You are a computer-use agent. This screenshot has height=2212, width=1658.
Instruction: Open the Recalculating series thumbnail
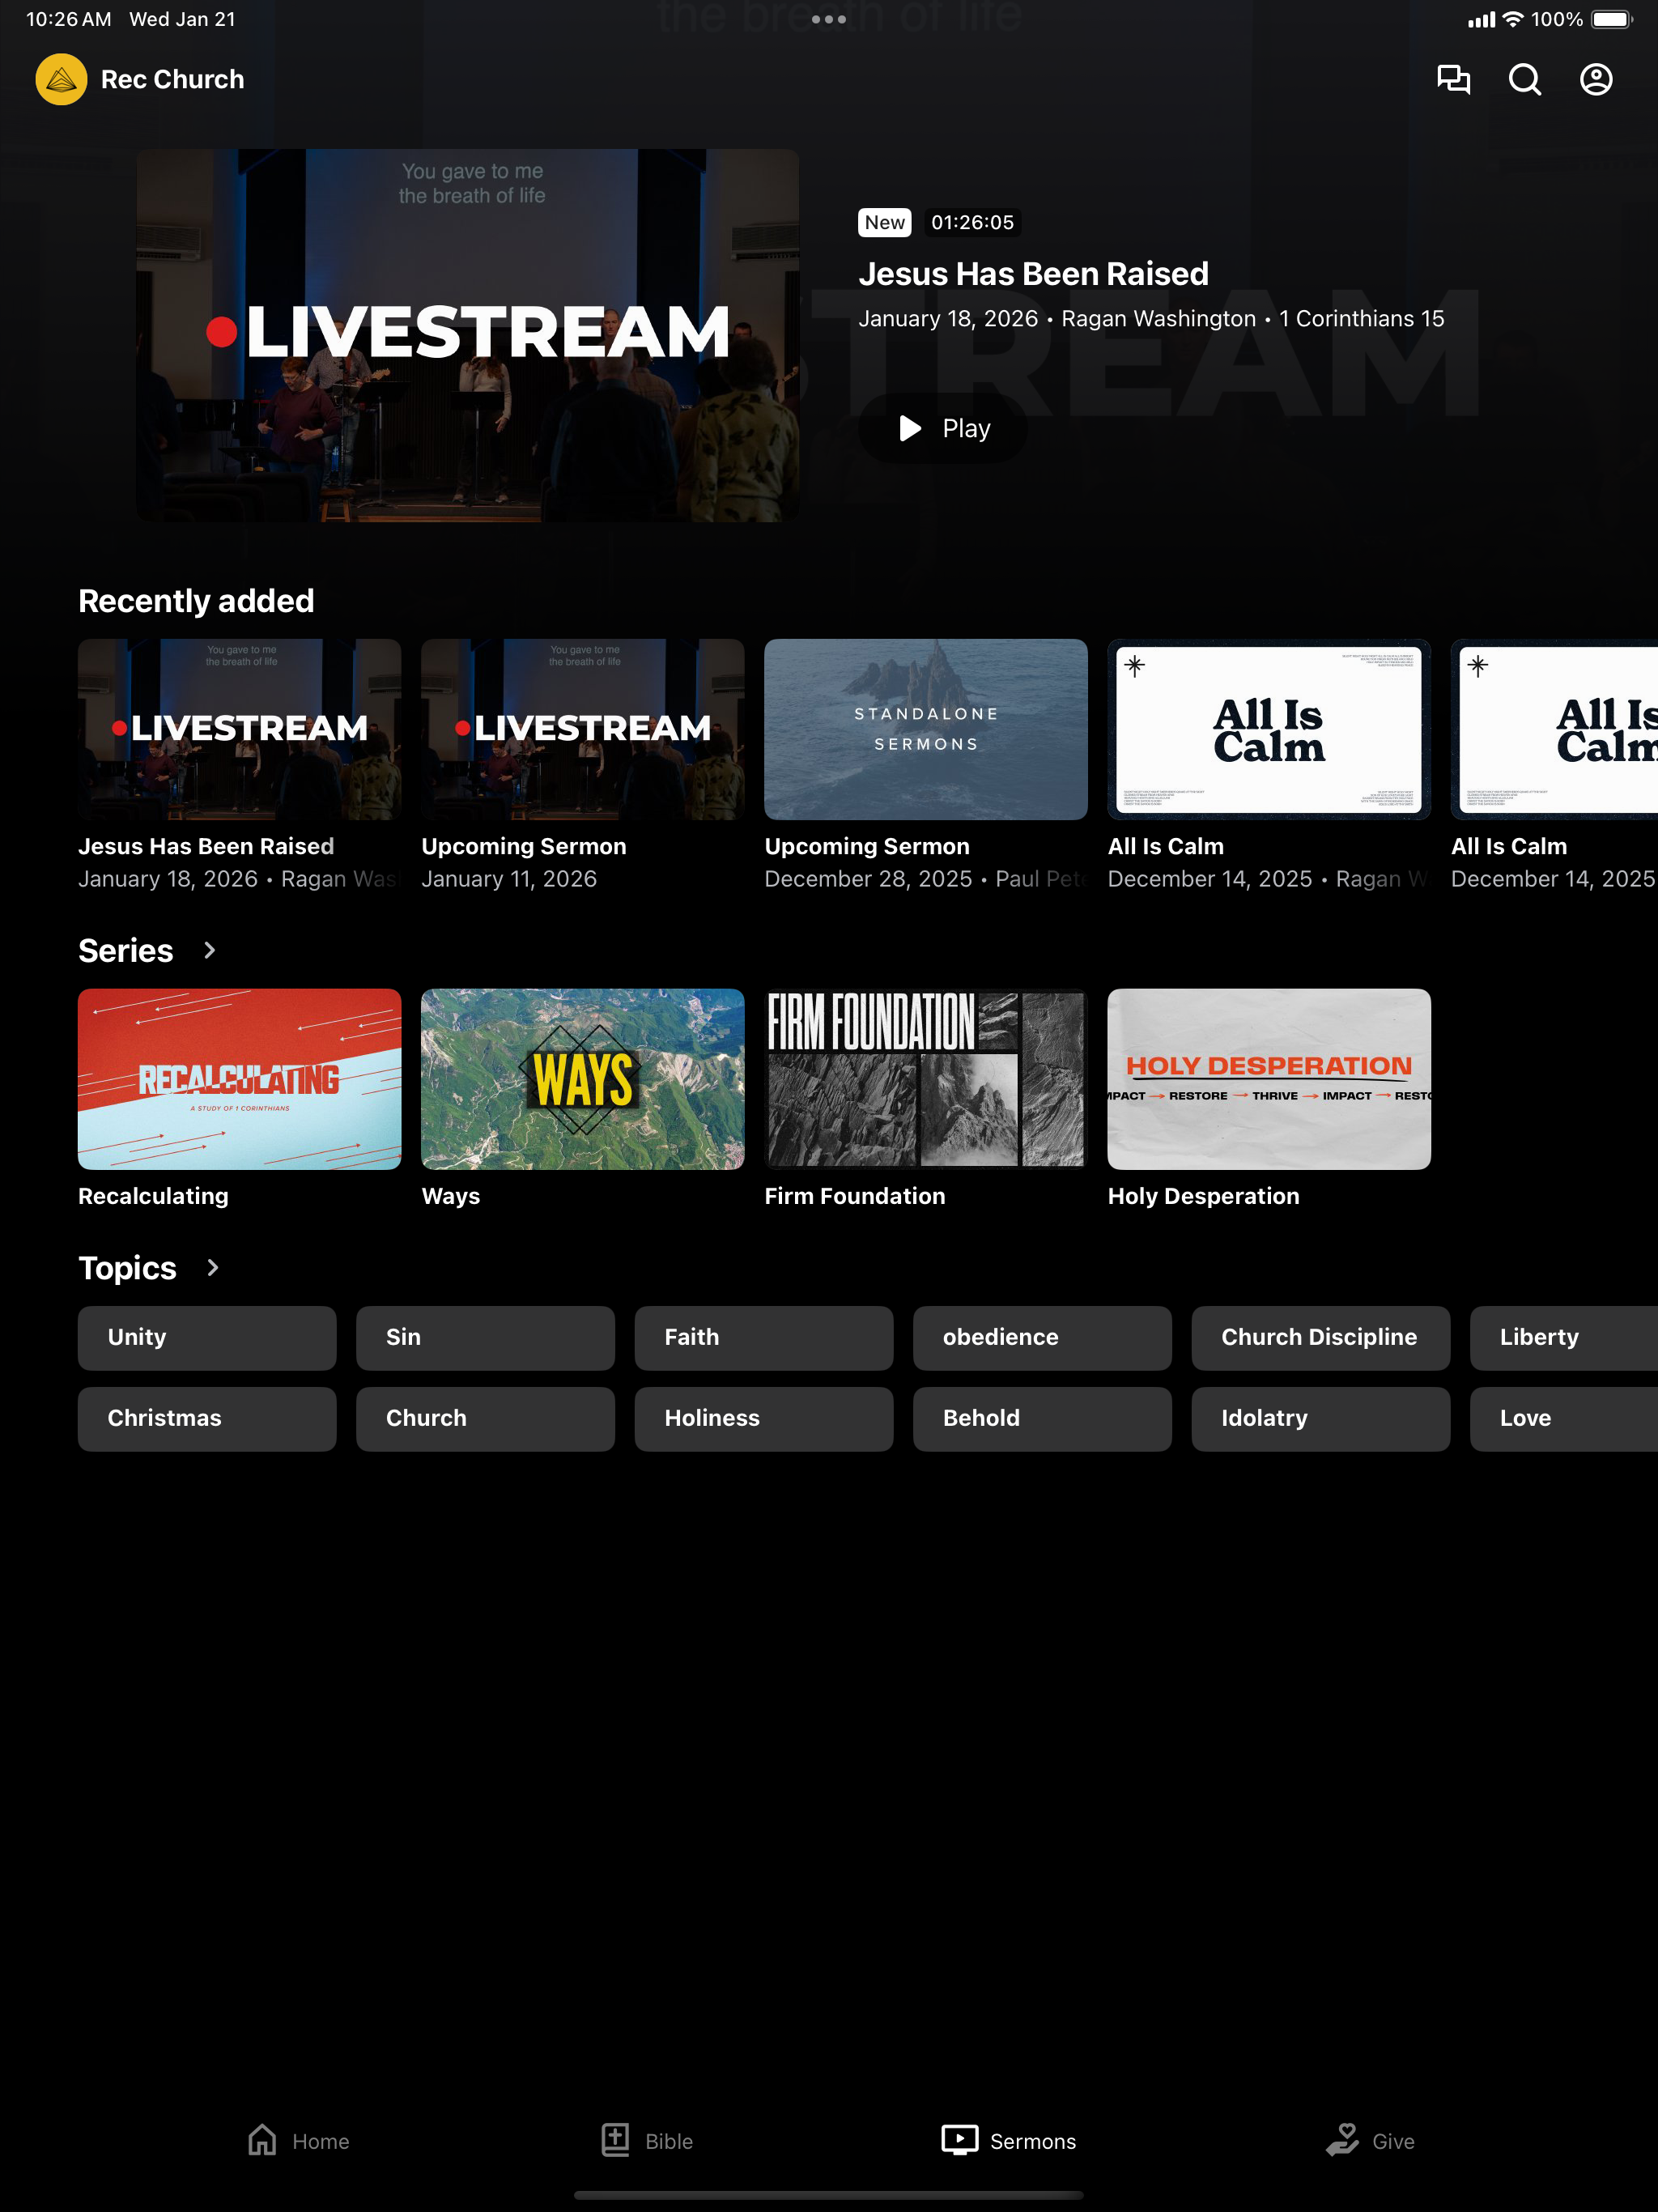tap(240, 1079)
